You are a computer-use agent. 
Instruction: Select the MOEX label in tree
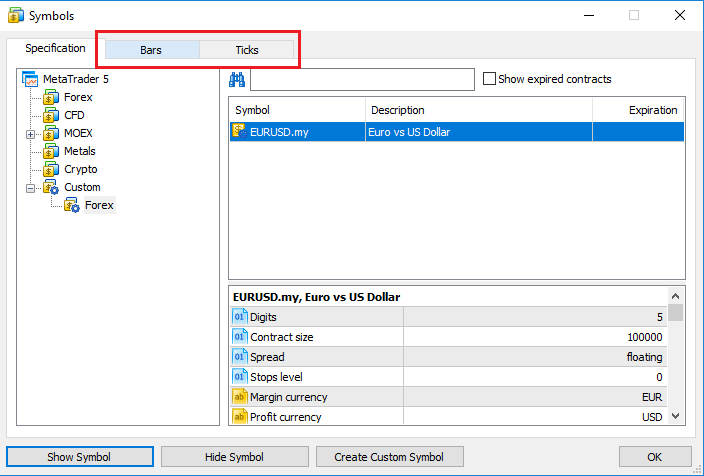coord(79,133)
